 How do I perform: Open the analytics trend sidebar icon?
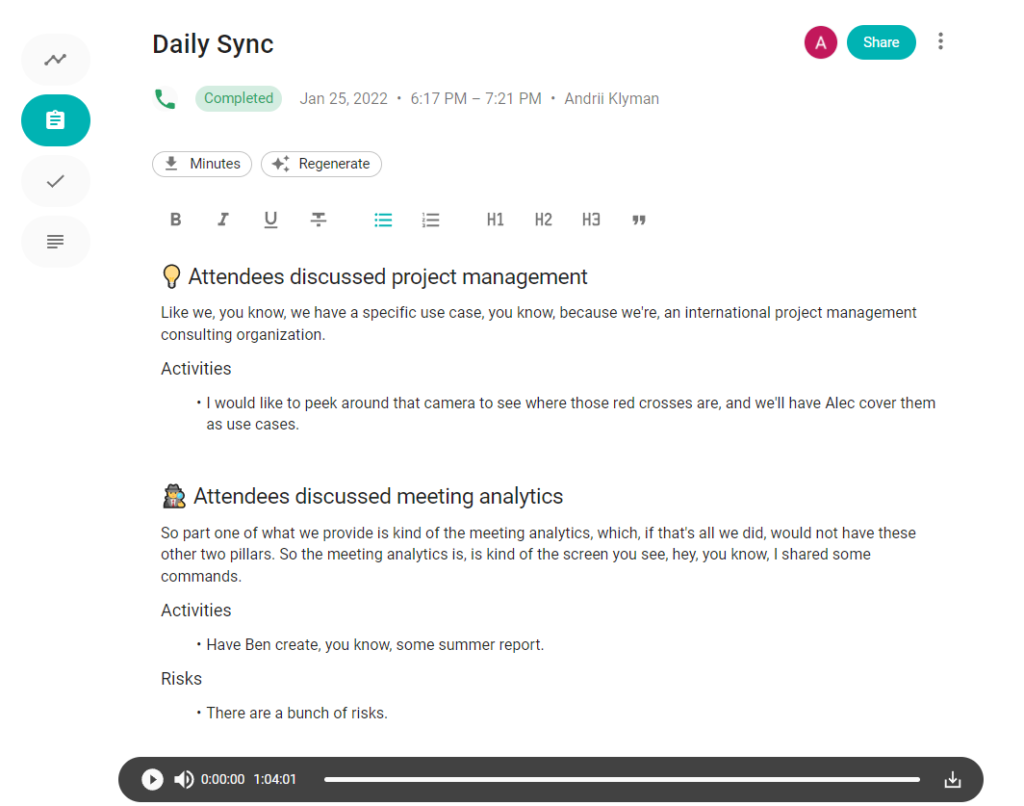[56, 59]
